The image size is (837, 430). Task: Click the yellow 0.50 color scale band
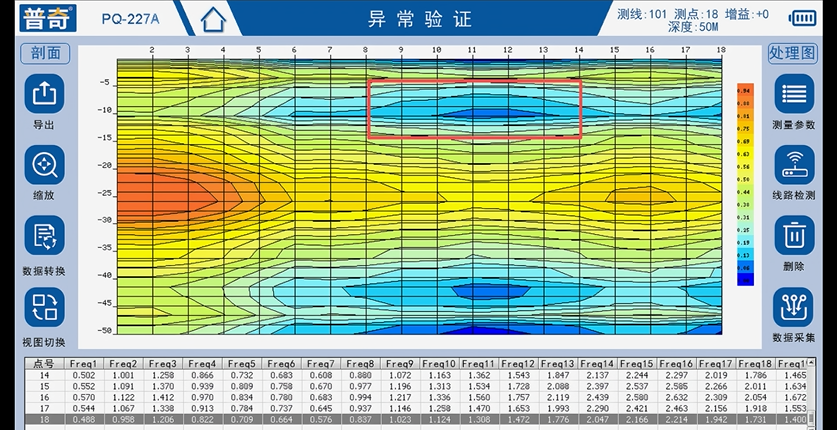click(745, 179)
